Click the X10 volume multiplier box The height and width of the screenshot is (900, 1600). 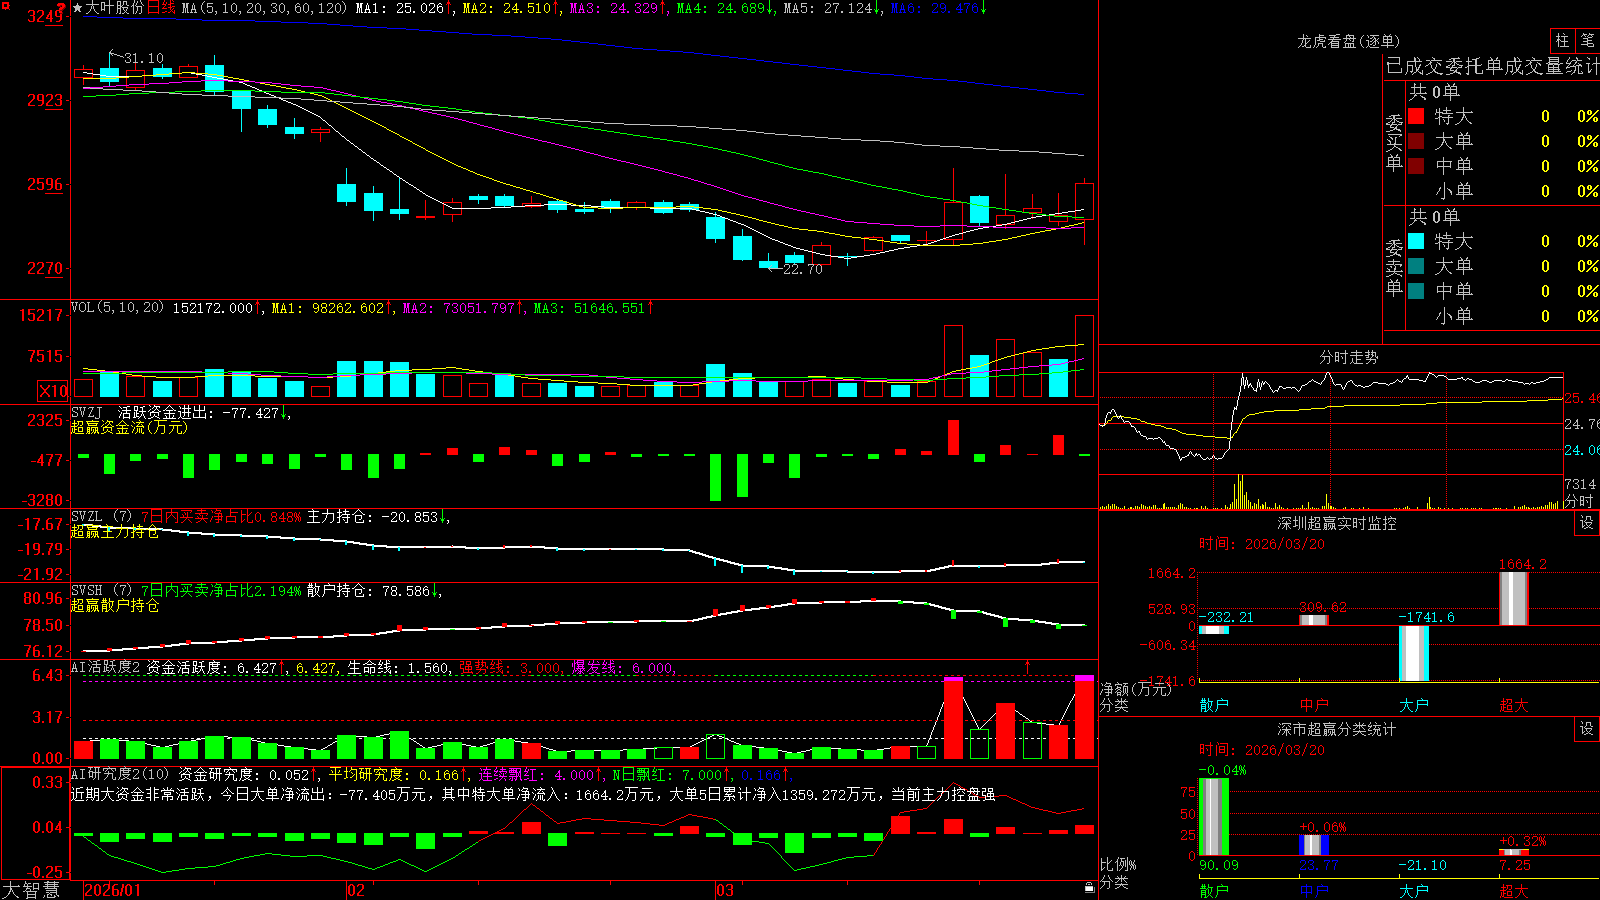[x=53, y=391]
